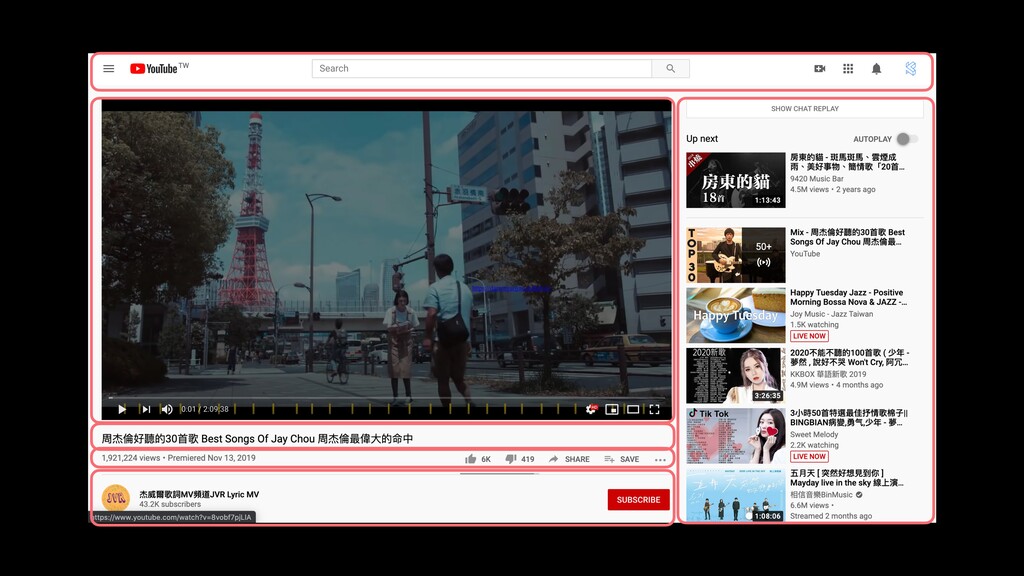Image resolution: width=1024 pixels, height=576 pixels.
Task: Open the hamburger guide menu
Action: (x=108, y=69)
